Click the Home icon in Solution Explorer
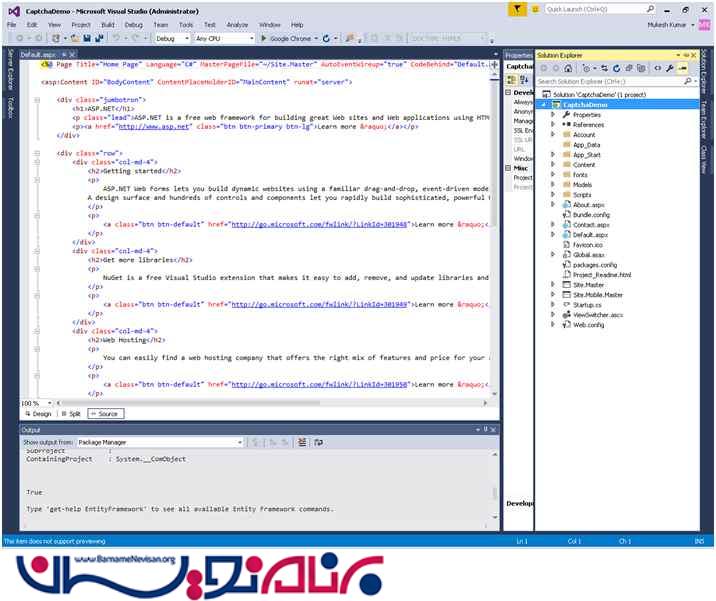716x601 pixels. pyautogui.click(x=568, y=69)
